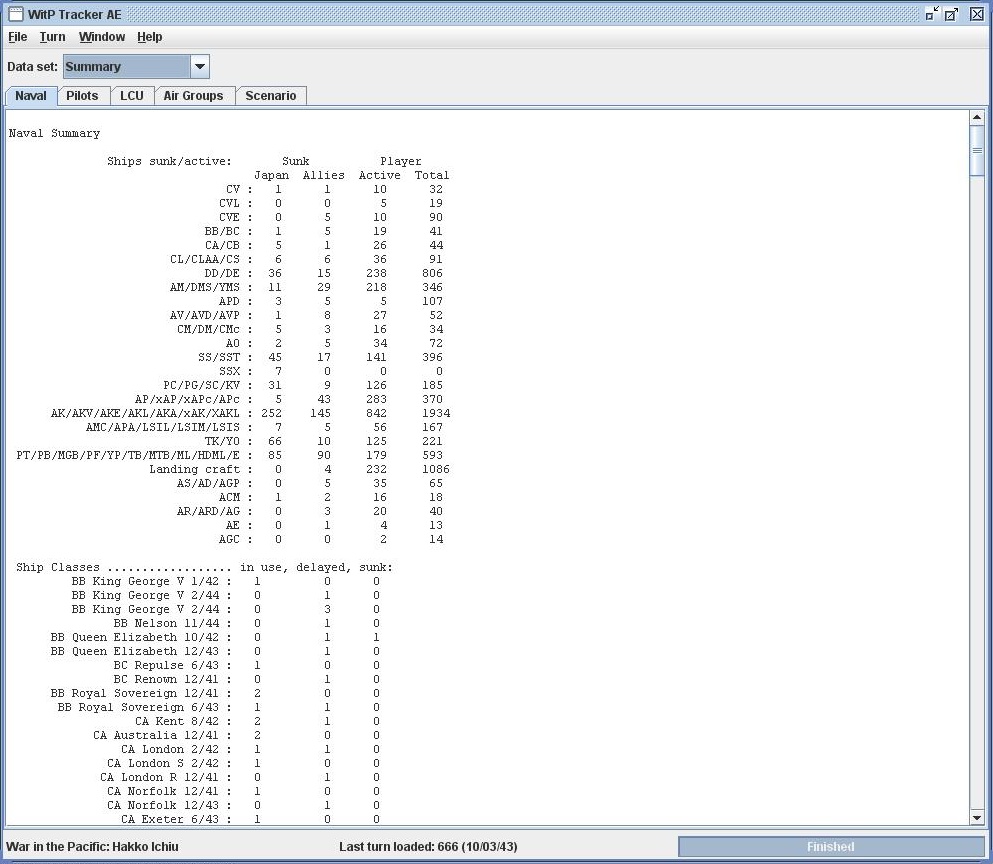Image resolution: width=993 pixels, height=864 pixels.
Task: Open the Window menu
Action: [x=102, y=37]
